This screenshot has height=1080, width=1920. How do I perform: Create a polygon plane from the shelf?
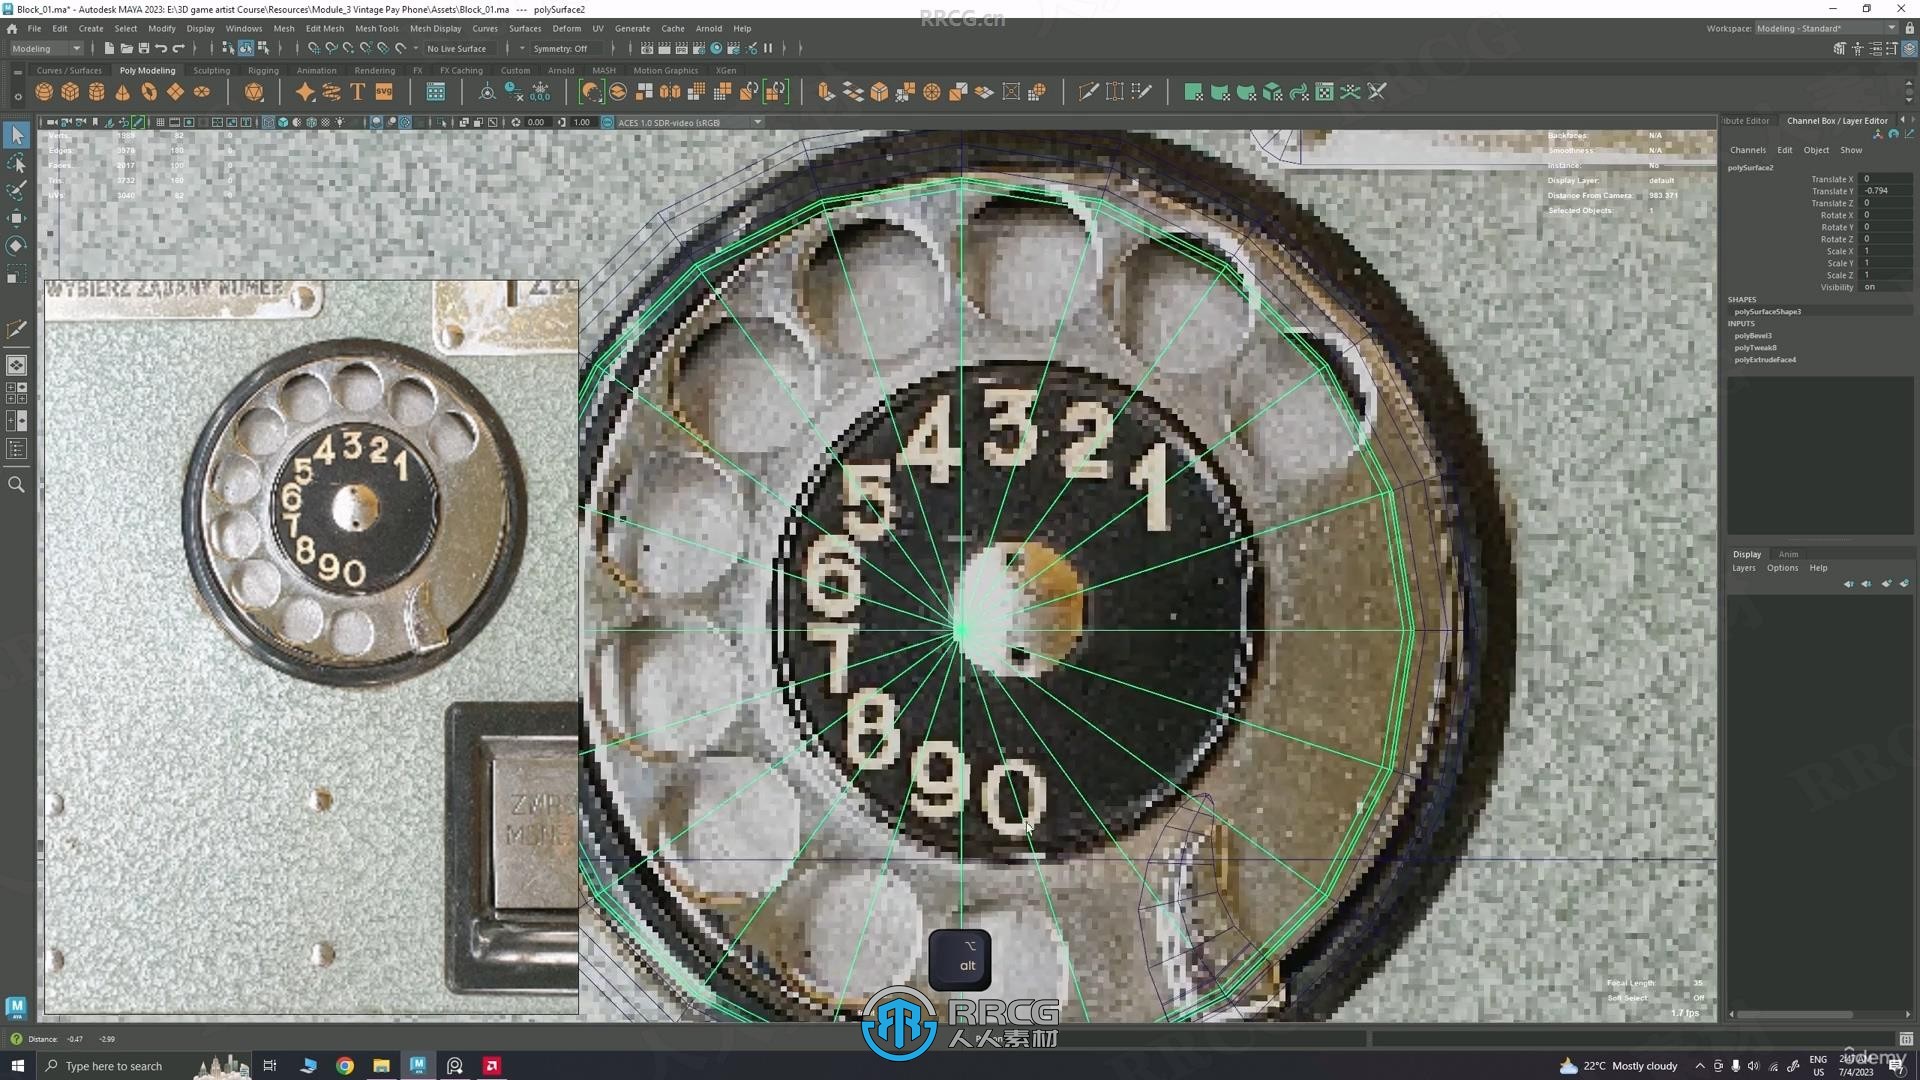176,92
